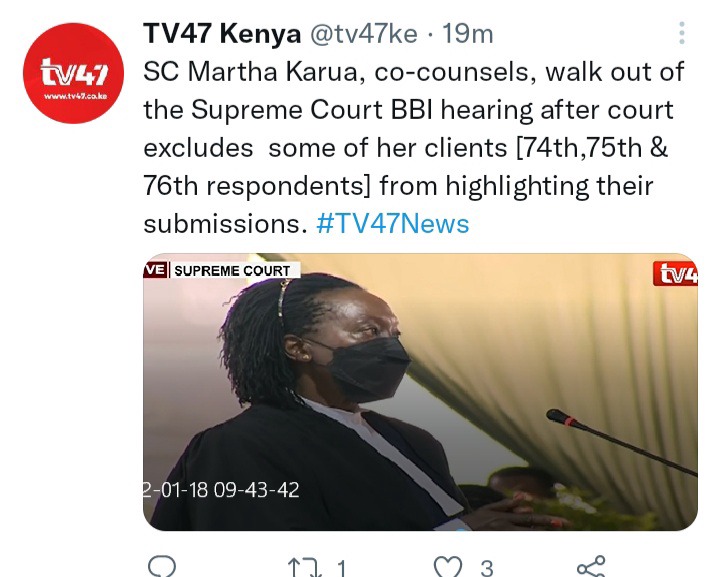
Task: Reply using the comment bubble icon
Action: pyautogui.click(x=162, y=566)
